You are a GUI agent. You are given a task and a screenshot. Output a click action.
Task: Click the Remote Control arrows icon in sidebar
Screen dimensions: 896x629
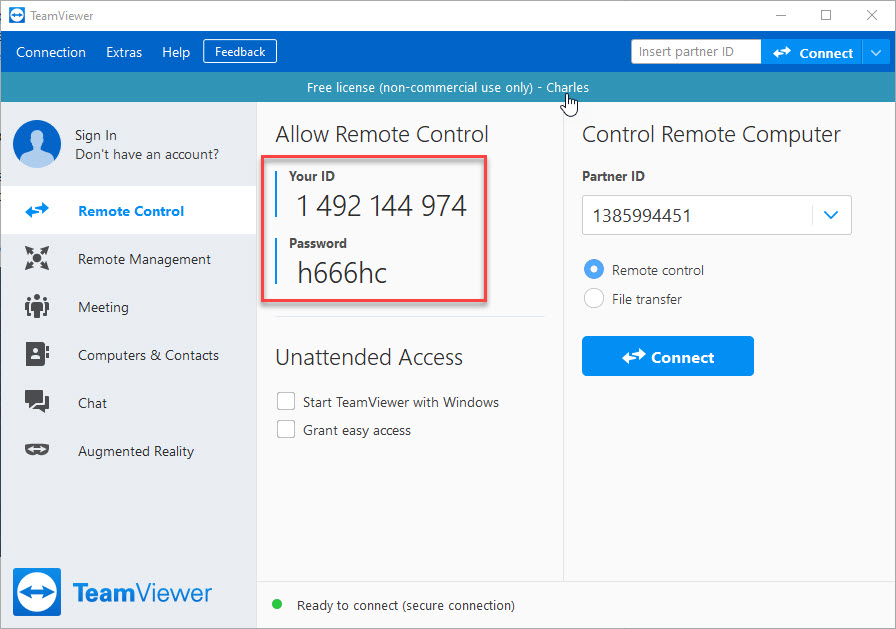37,211
